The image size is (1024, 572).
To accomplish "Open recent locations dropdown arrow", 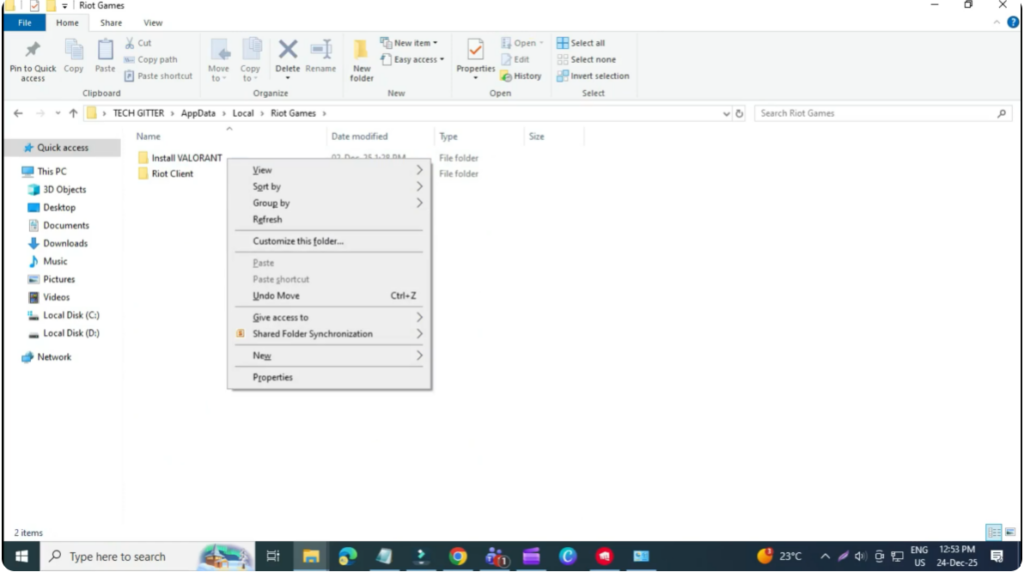I will coord(57,114).
